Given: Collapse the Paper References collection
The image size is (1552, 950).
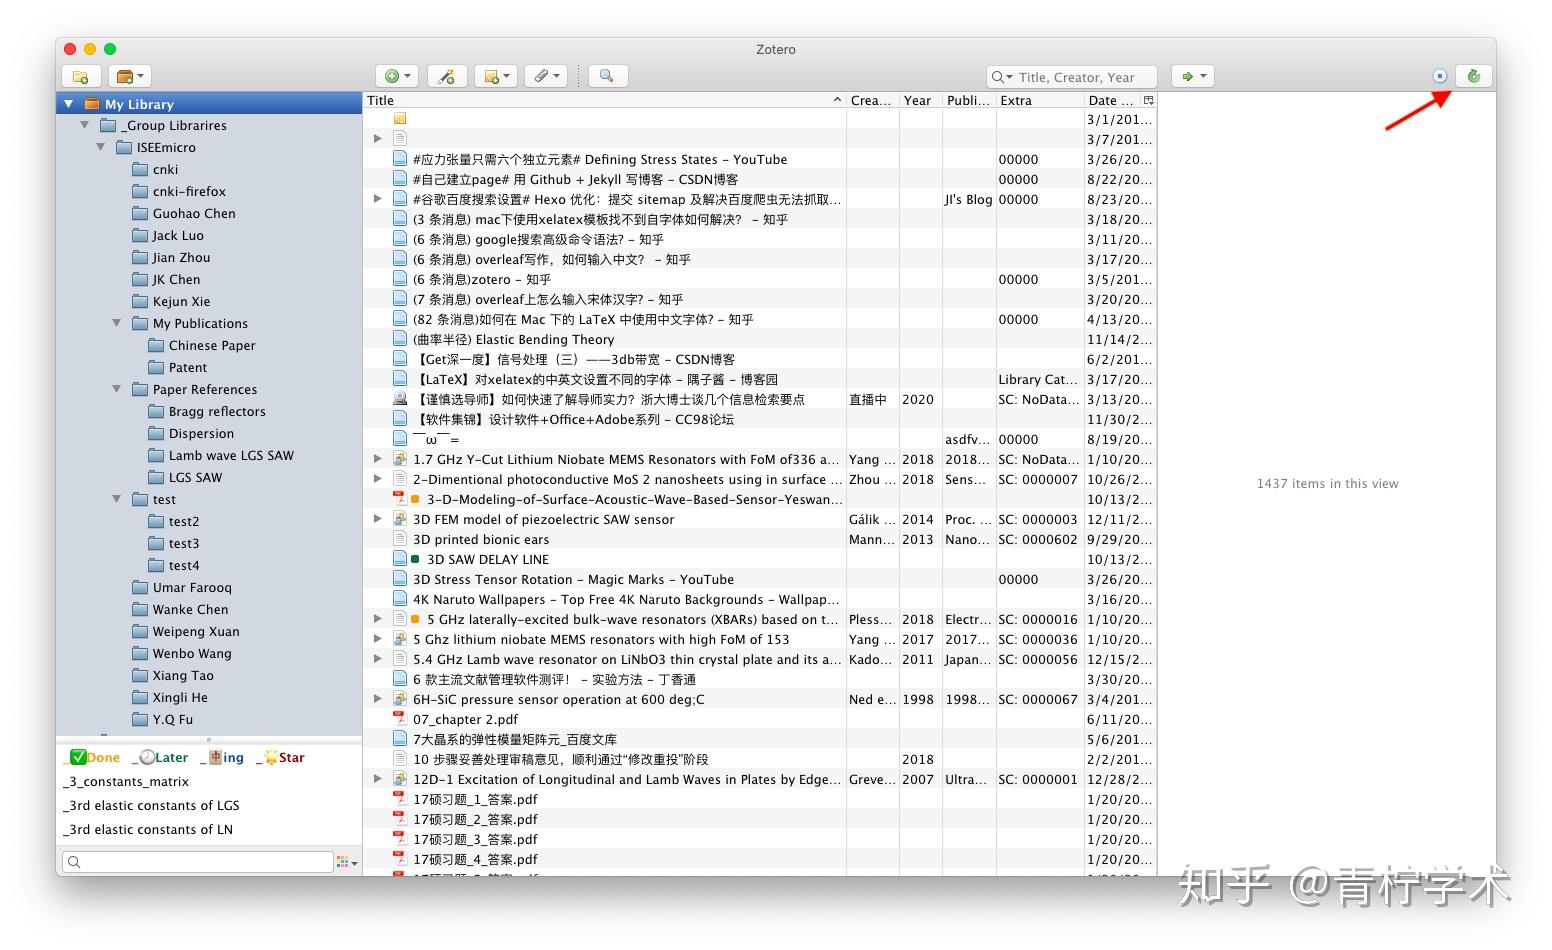Looking at the screenshot, I should pos(117,389).
